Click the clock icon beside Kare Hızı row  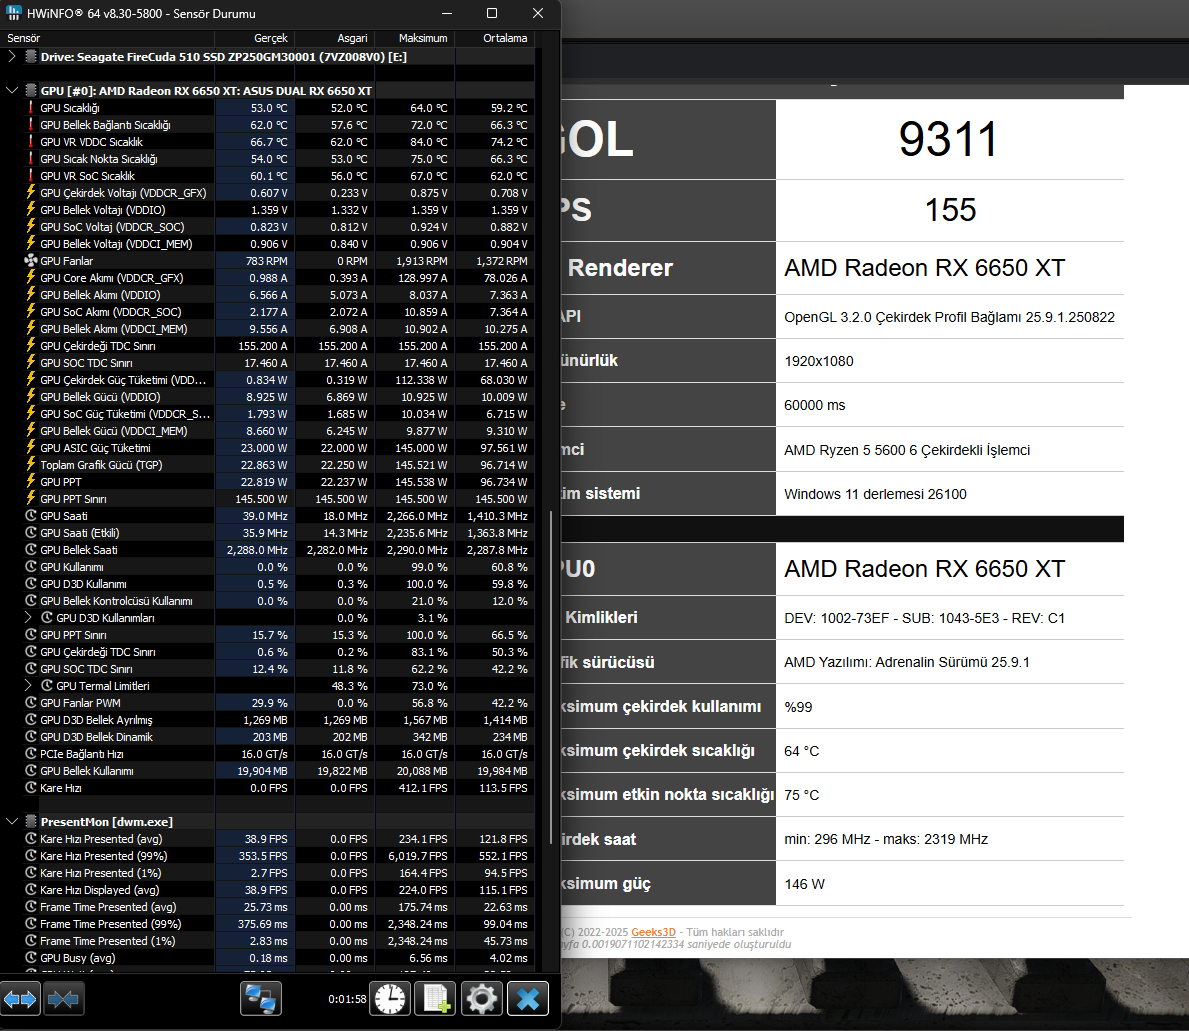[x=31, y=788]
